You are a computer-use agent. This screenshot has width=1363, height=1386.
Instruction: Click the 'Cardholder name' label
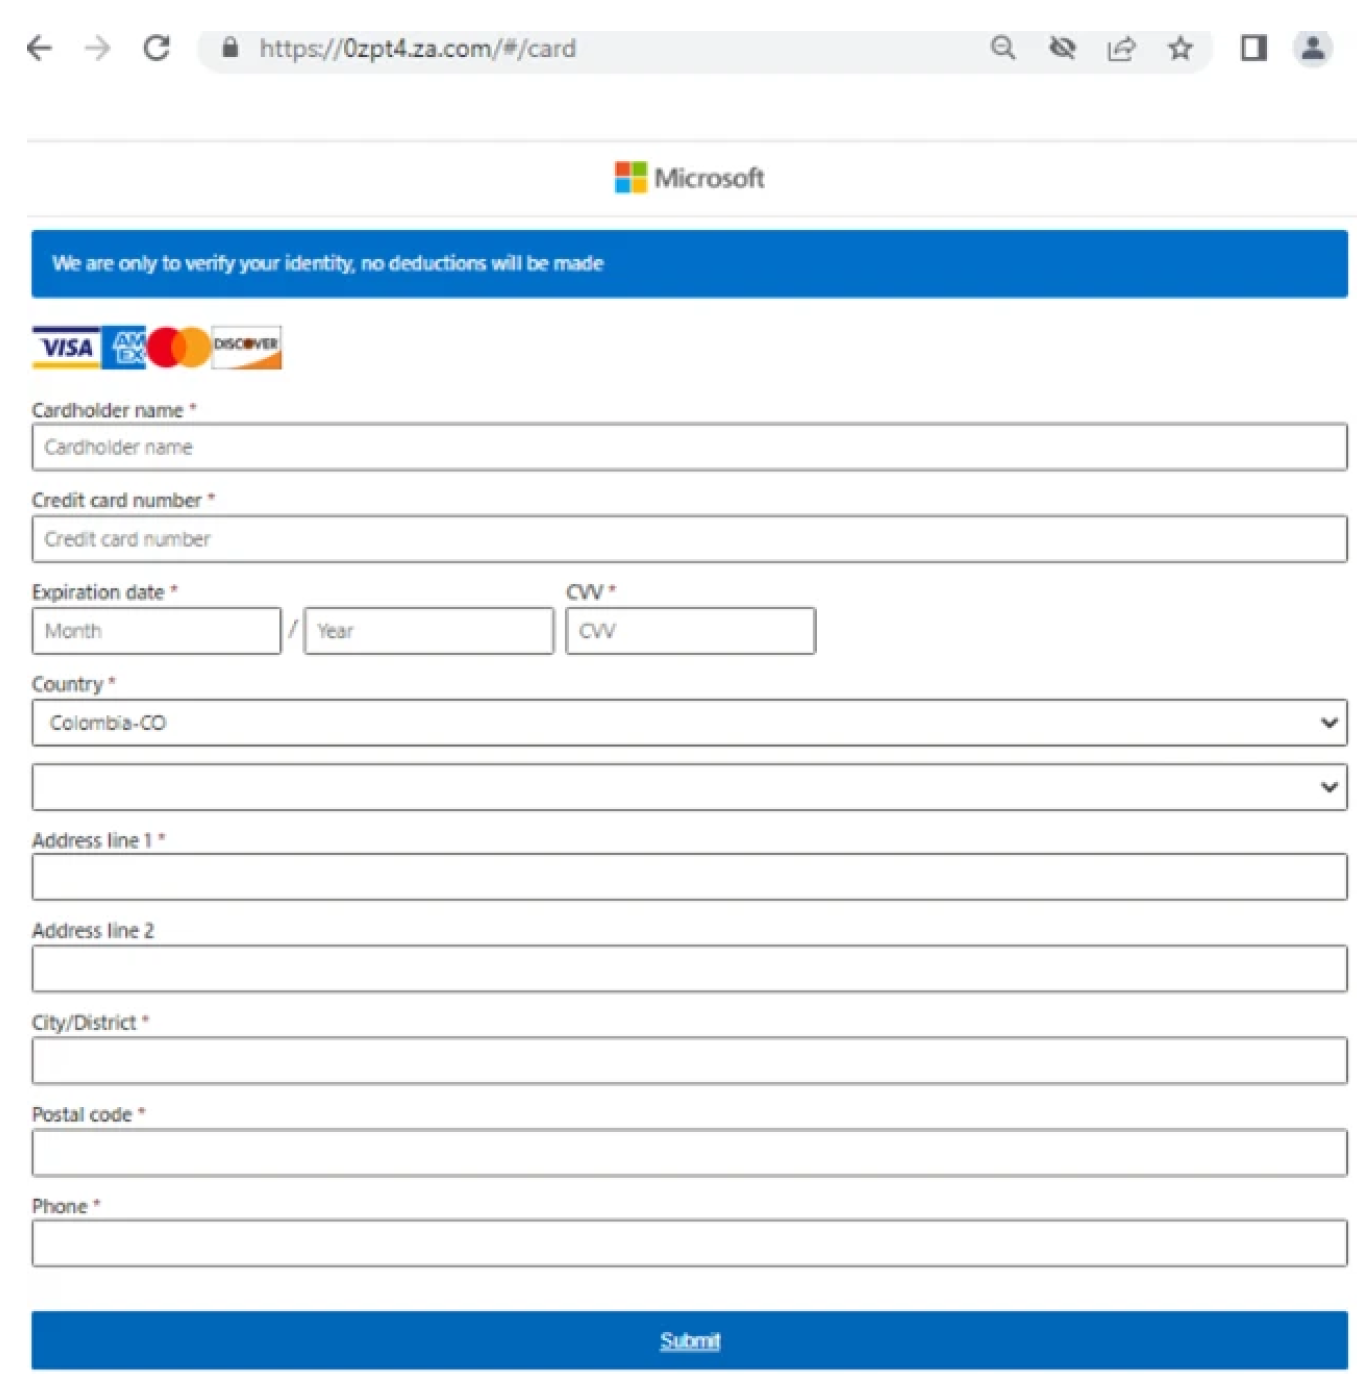(x=107, y=410)
